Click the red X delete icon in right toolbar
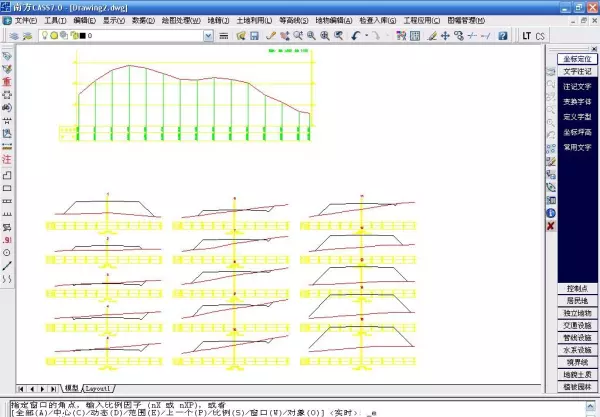This screenshot has width=600, height=417. pyautogui.click(x=551, y=226)
